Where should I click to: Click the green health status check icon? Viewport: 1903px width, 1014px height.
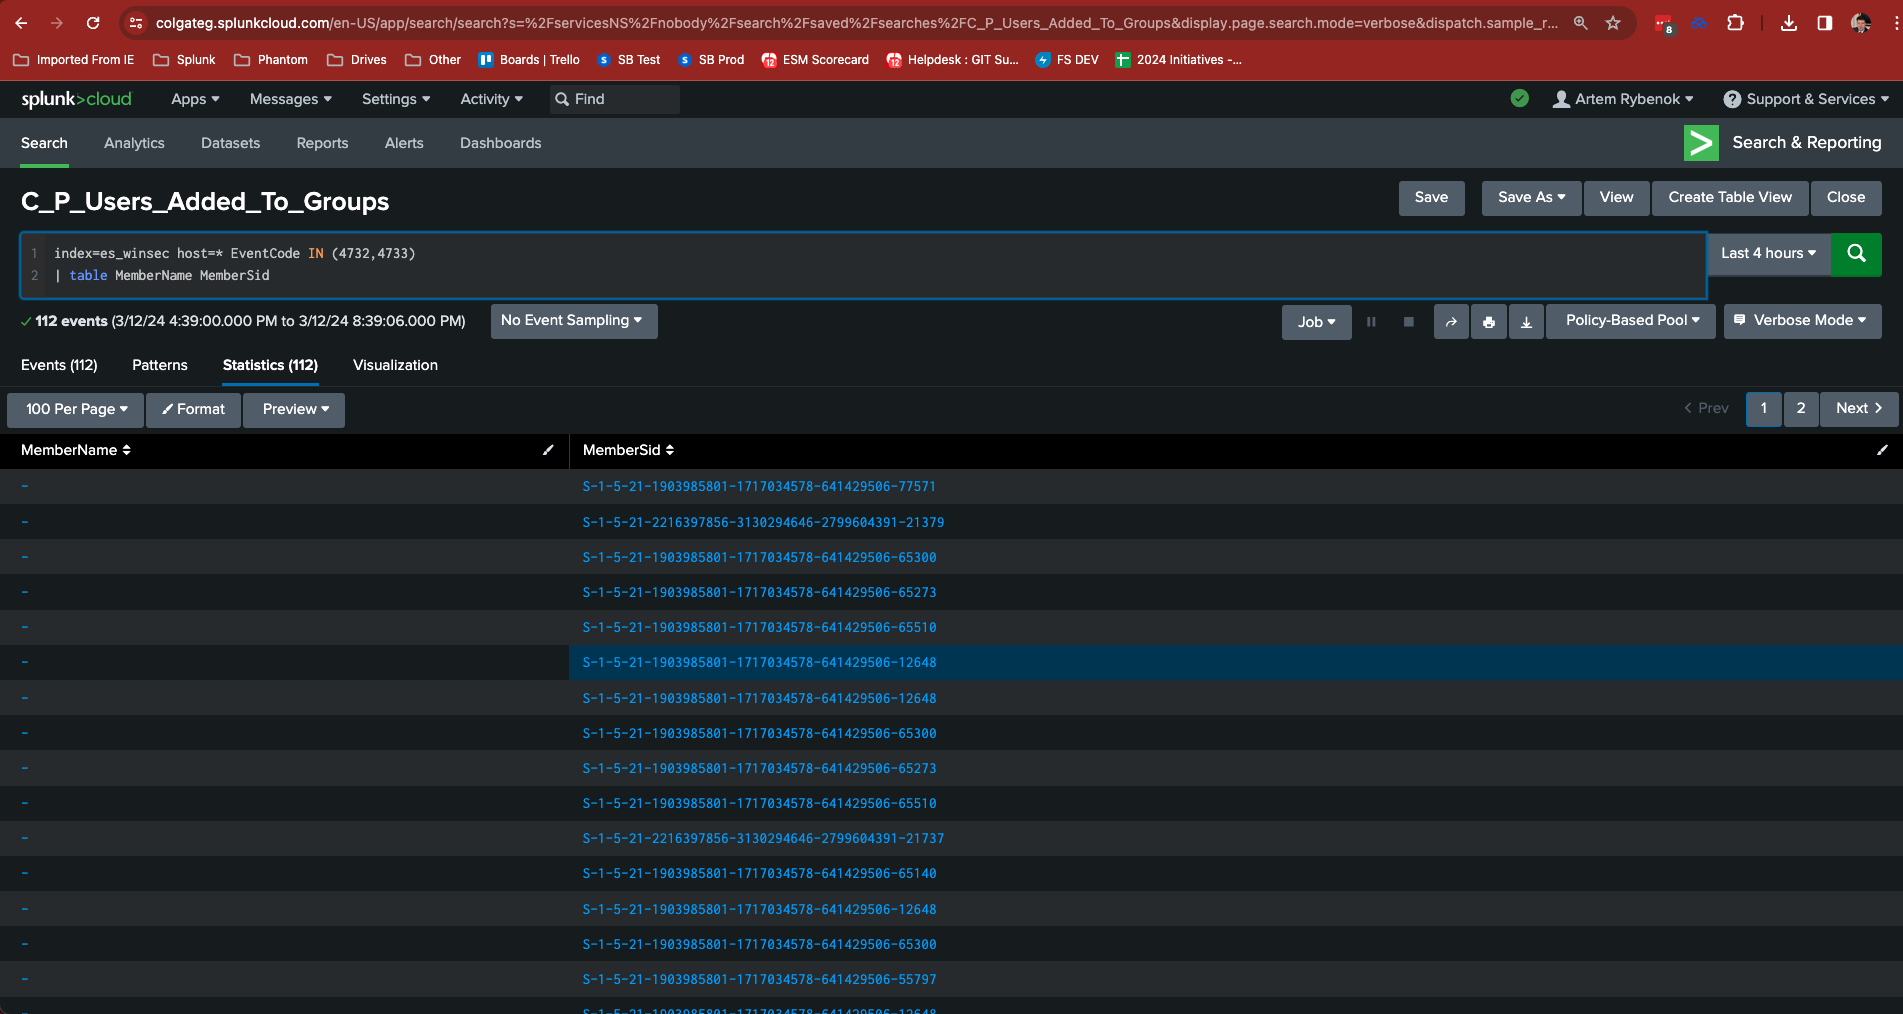point(1520,99)
